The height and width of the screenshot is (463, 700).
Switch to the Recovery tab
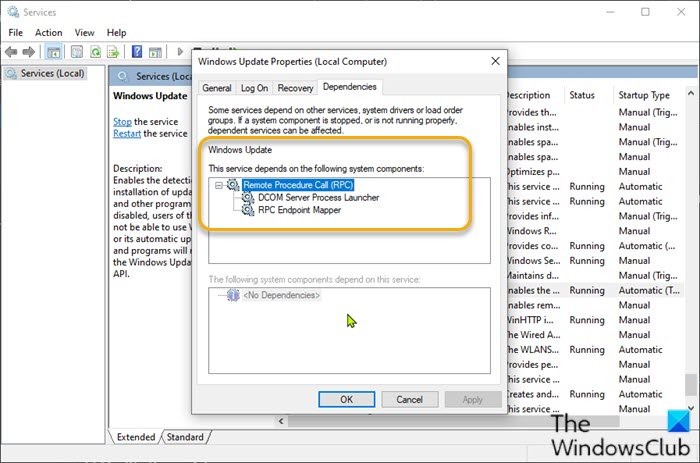[x=295, y=88]
